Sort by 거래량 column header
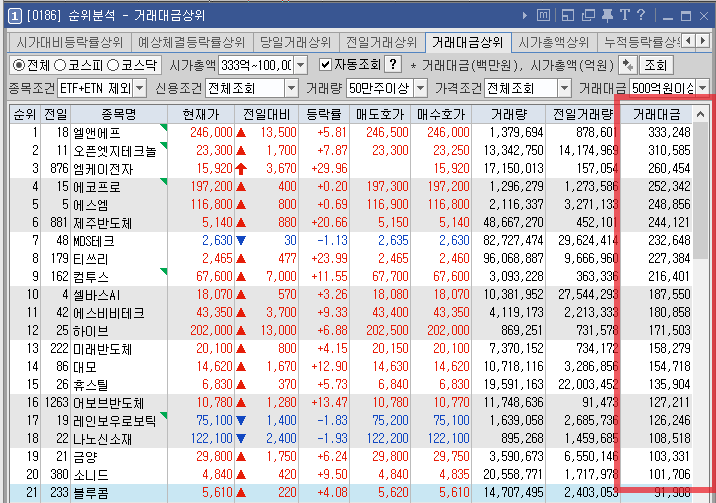Screen dimensions: 716x503 point(509,114)
